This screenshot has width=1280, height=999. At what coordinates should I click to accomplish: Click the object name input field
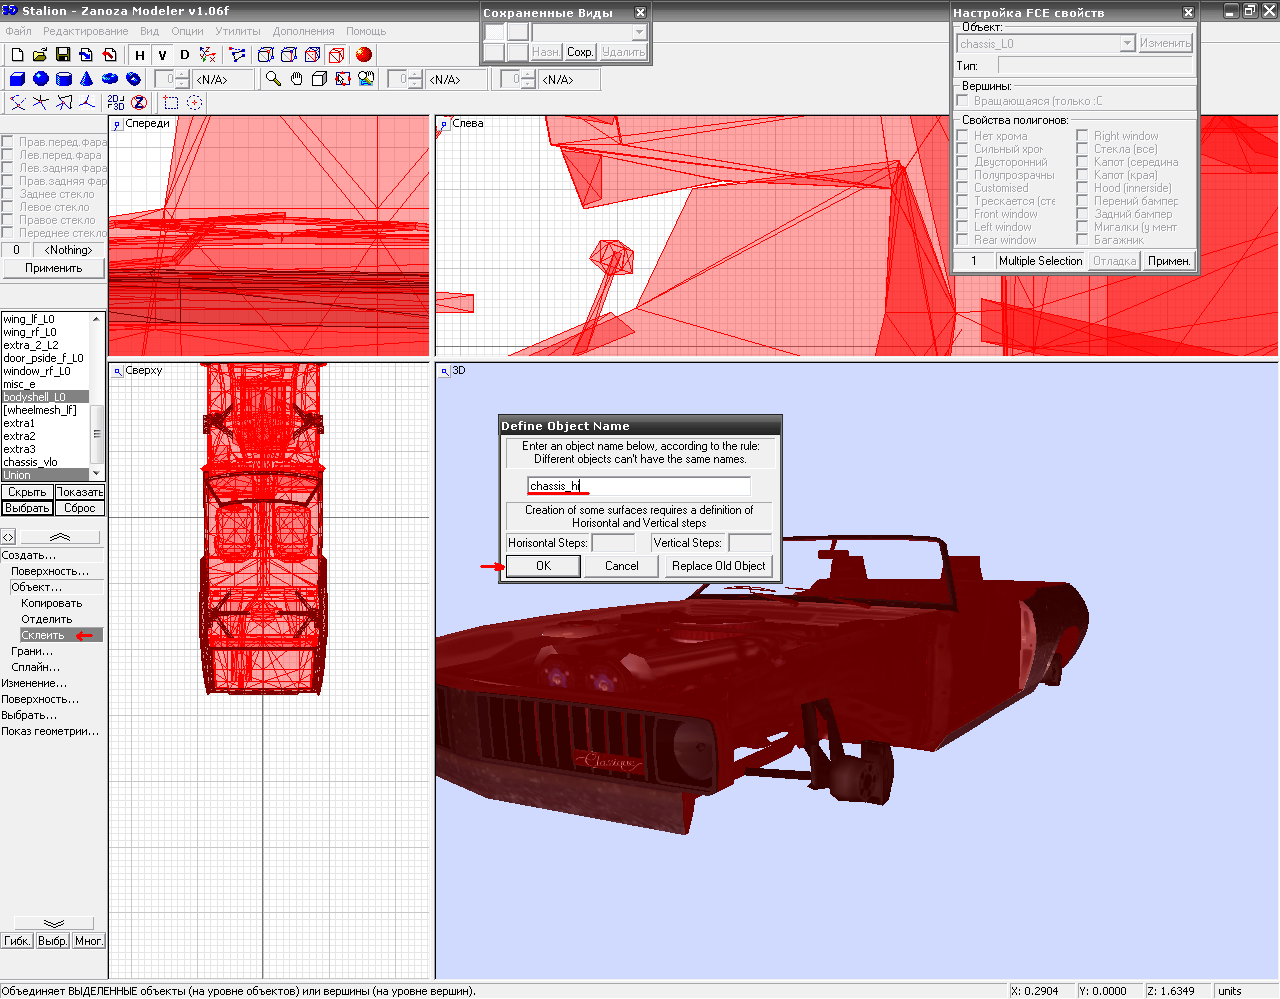tap(638, 486)
